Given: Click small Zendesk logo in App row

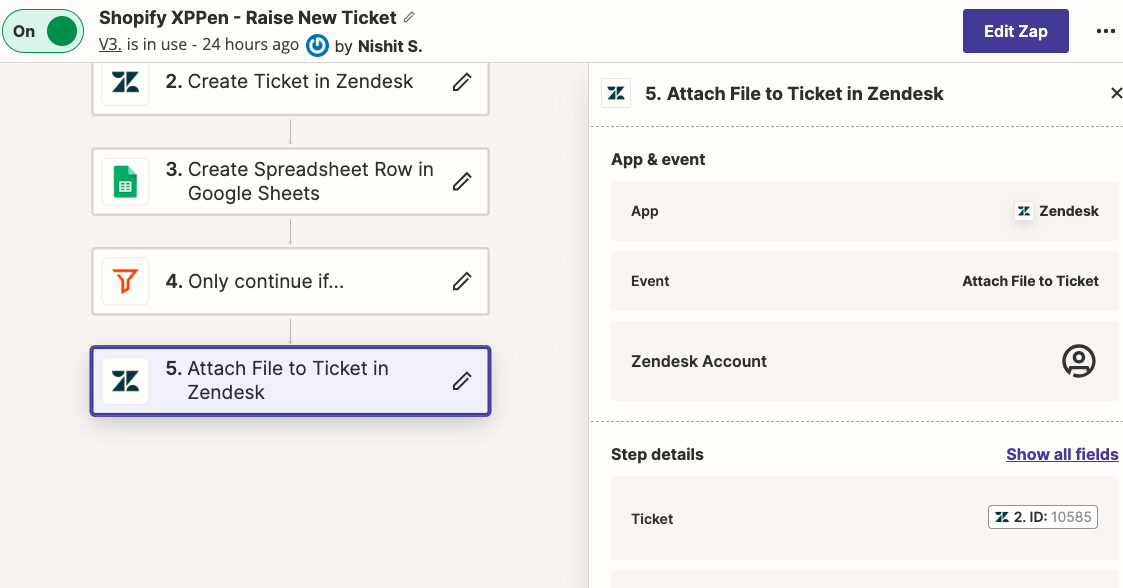Looking at the screenshot, I should (x=1024, y=211).
